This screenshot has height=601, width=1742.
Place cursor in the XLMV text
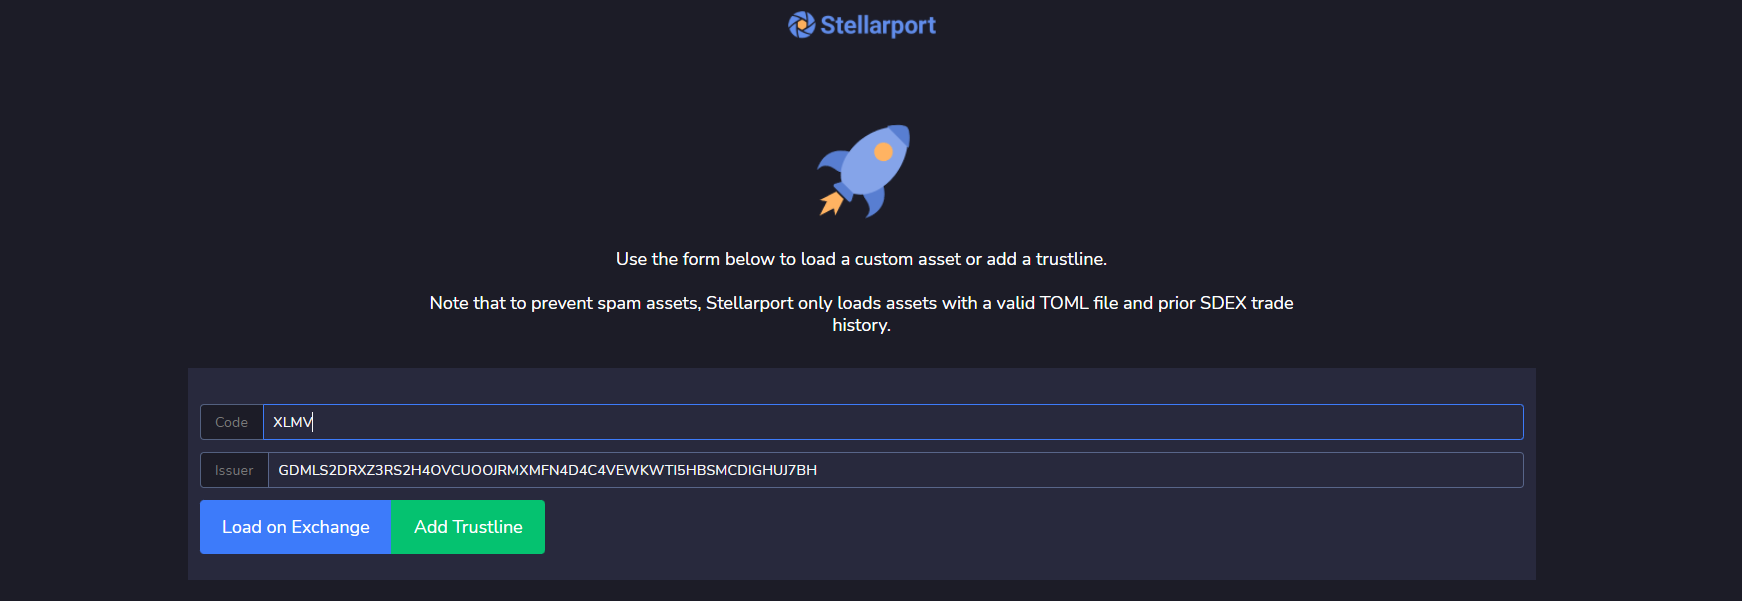tap(292, 422)
